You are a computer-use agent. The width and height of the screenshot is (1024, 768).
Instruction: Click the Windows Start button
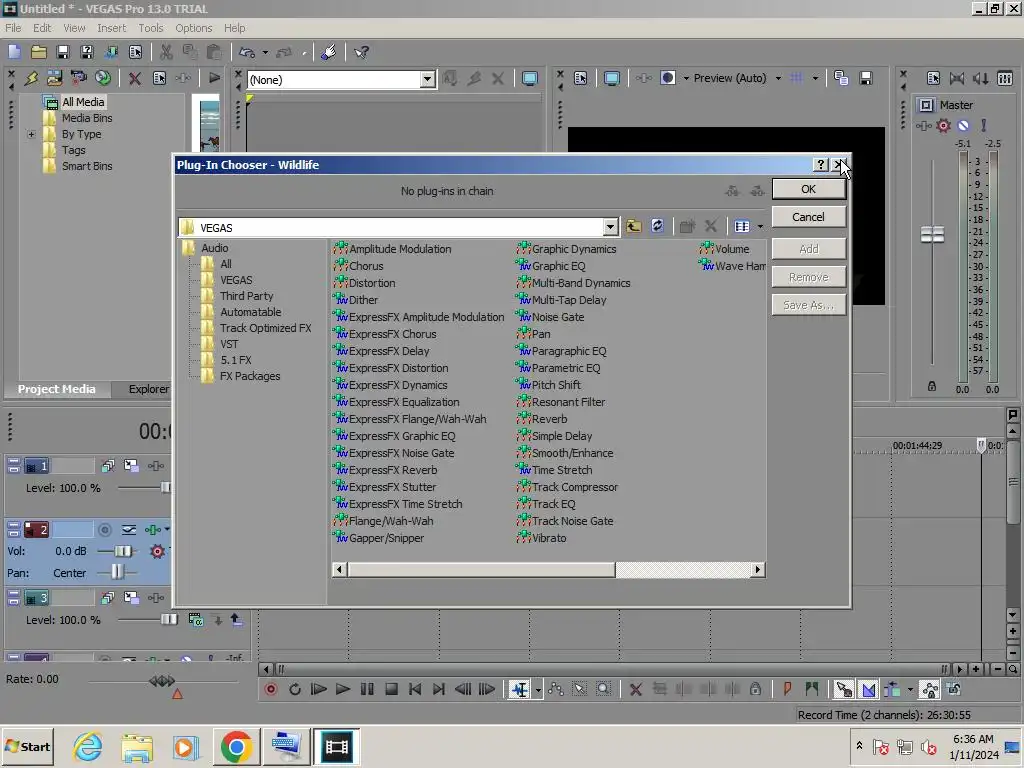(28, 746)
